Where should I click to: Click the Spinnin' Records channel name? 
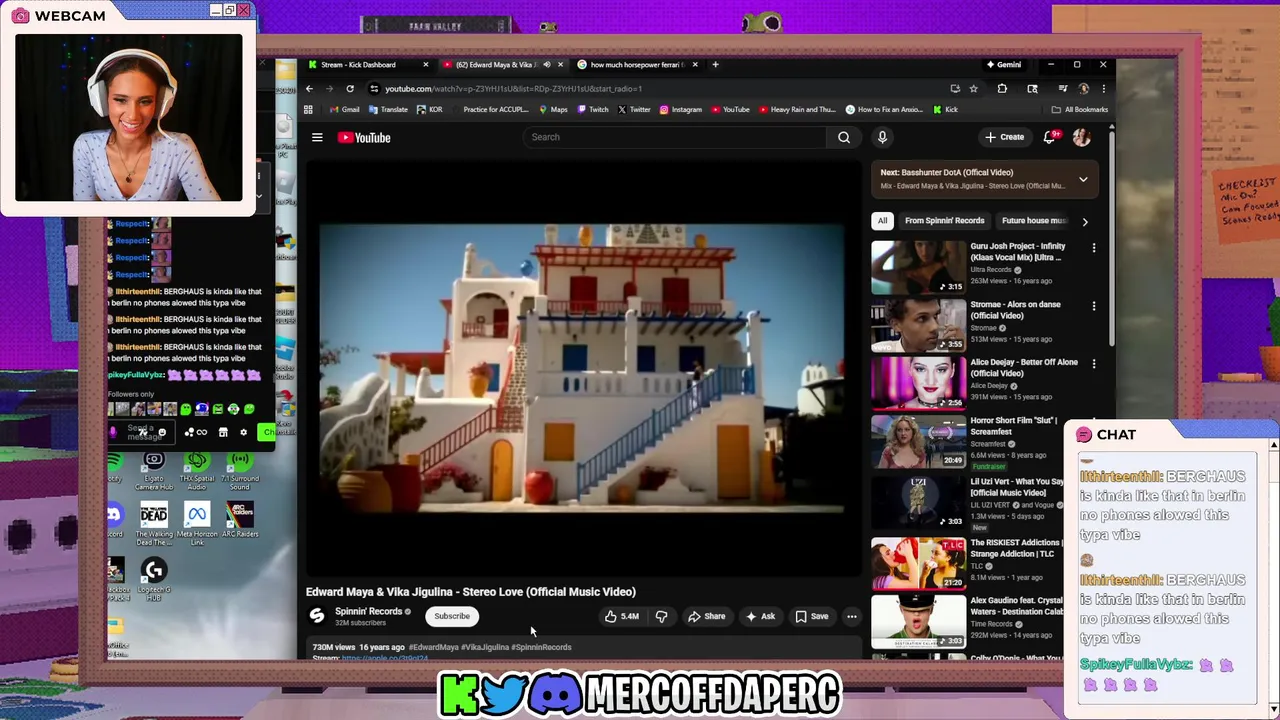click(x=368, y=611)
